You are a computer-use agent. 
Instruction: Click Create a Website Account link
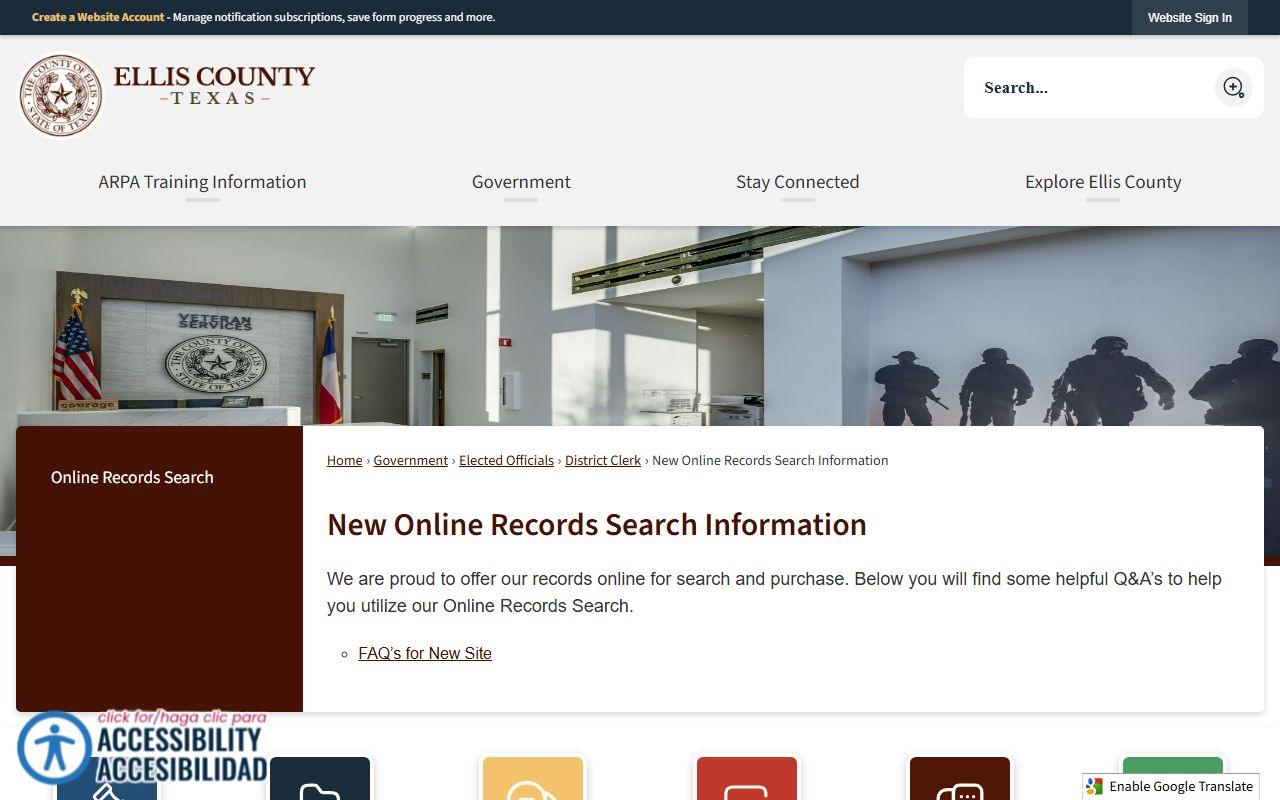(98, 17)
